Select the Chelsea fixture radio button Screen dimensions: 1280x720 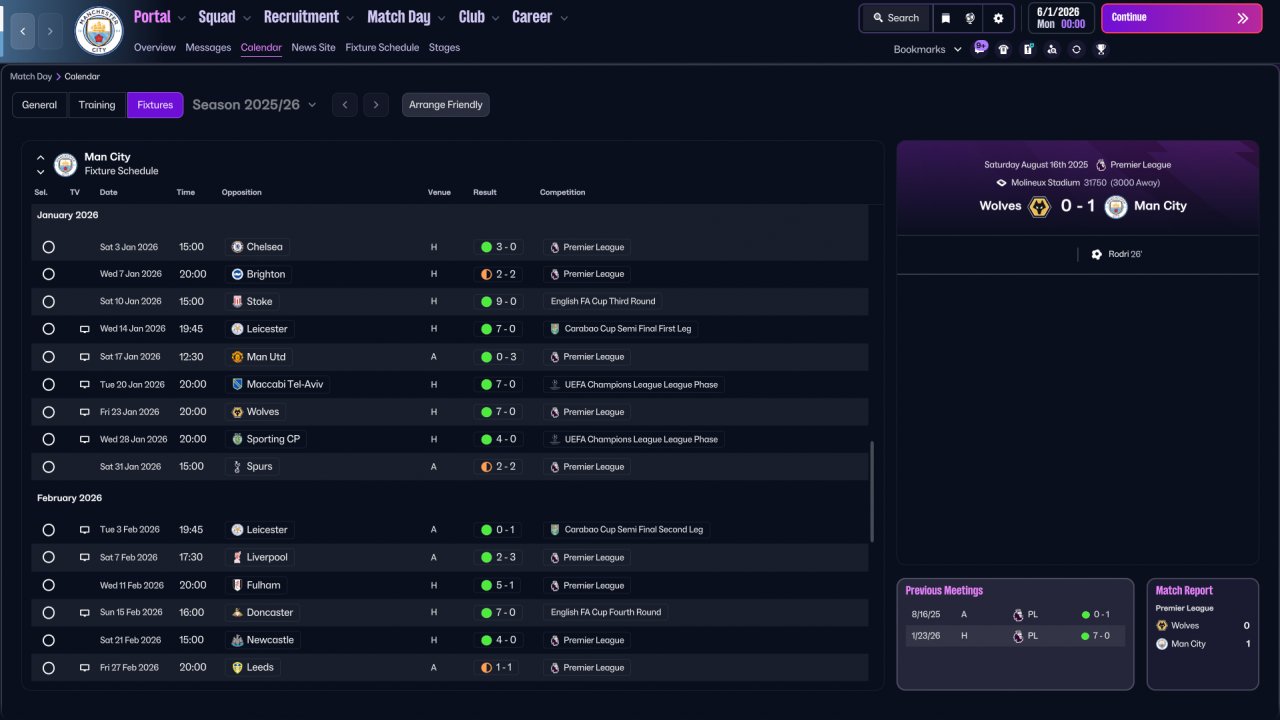(x=48, y=247)
